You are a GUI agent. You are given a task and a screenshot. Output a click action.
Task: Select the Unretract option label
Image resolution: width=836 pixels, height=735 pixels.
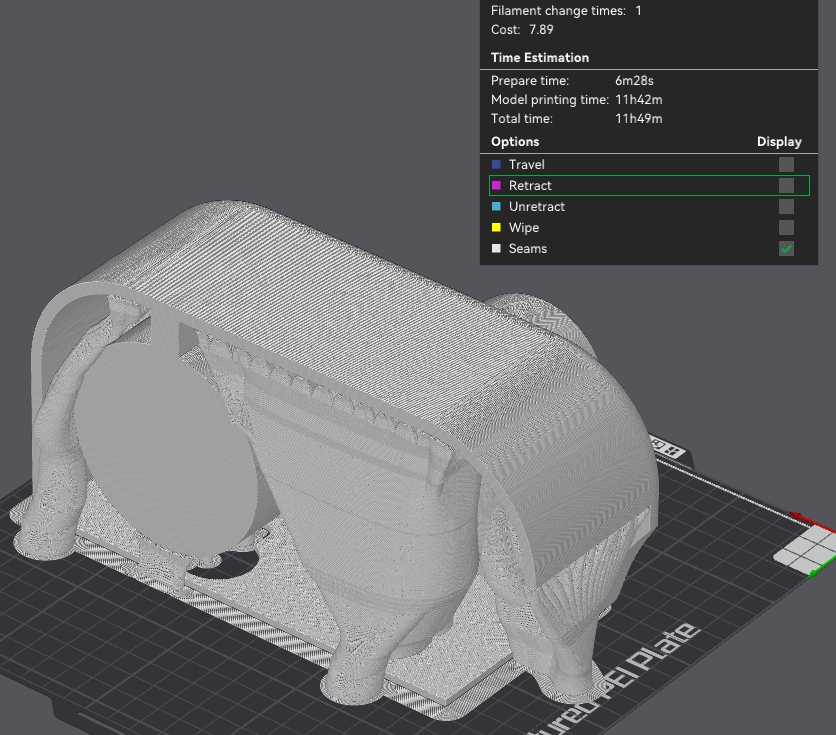[537, 207]
